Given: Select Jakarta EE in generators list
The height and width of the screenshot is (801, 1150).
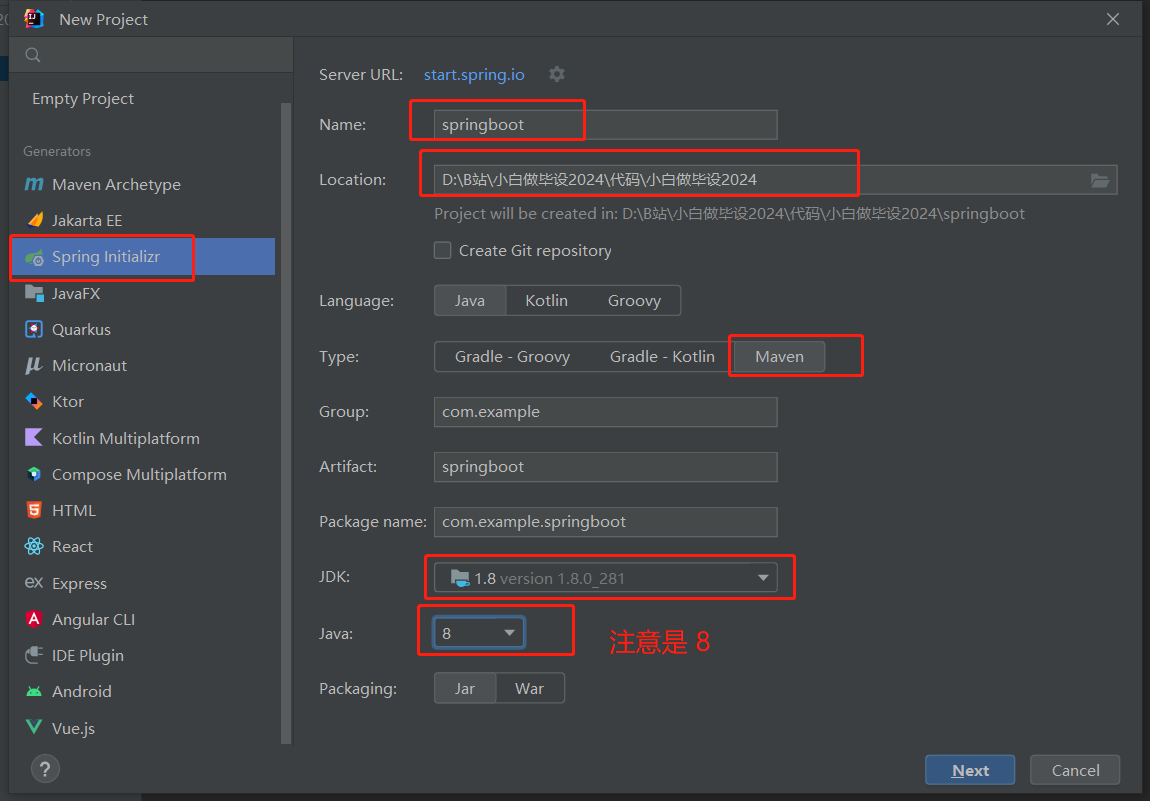Looking at the screenshot, I should pyautogui.click(x=87, y=220).
